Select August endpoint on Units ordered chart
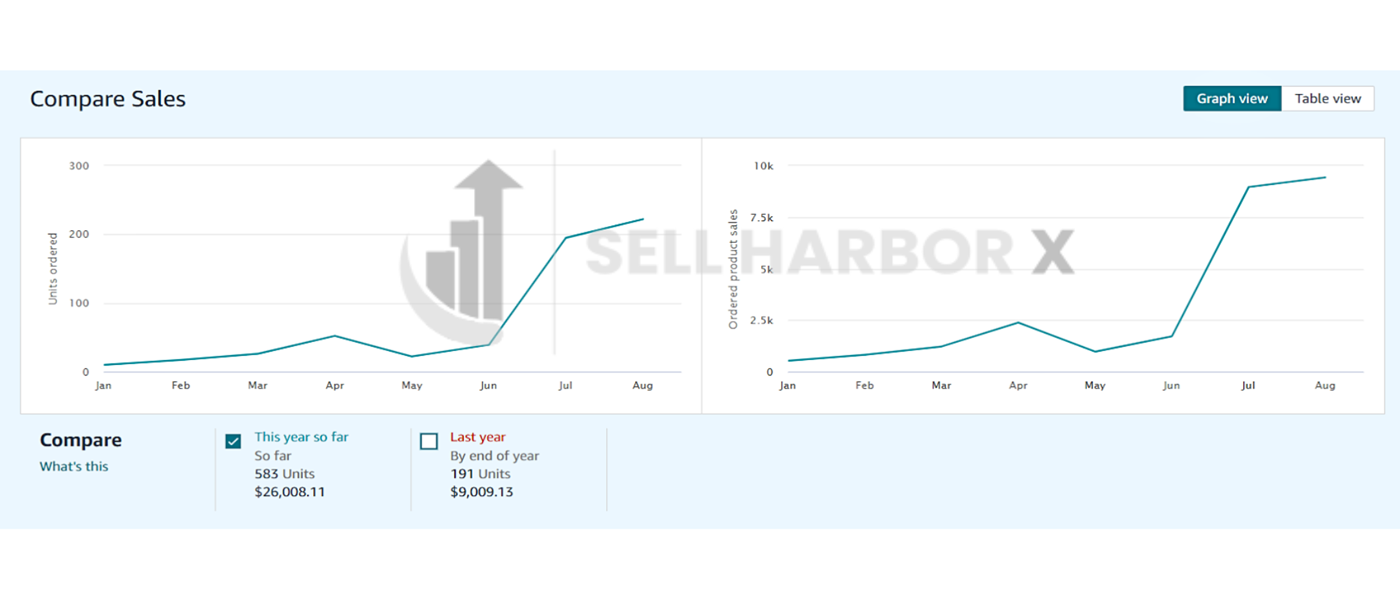 (642, 219)
